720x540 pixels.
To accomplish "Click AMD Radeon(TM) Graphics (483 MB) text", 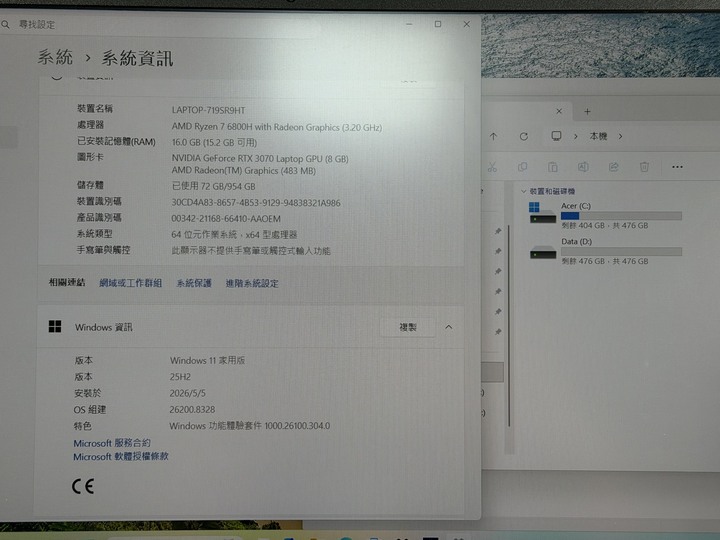I will pos(244,171).
